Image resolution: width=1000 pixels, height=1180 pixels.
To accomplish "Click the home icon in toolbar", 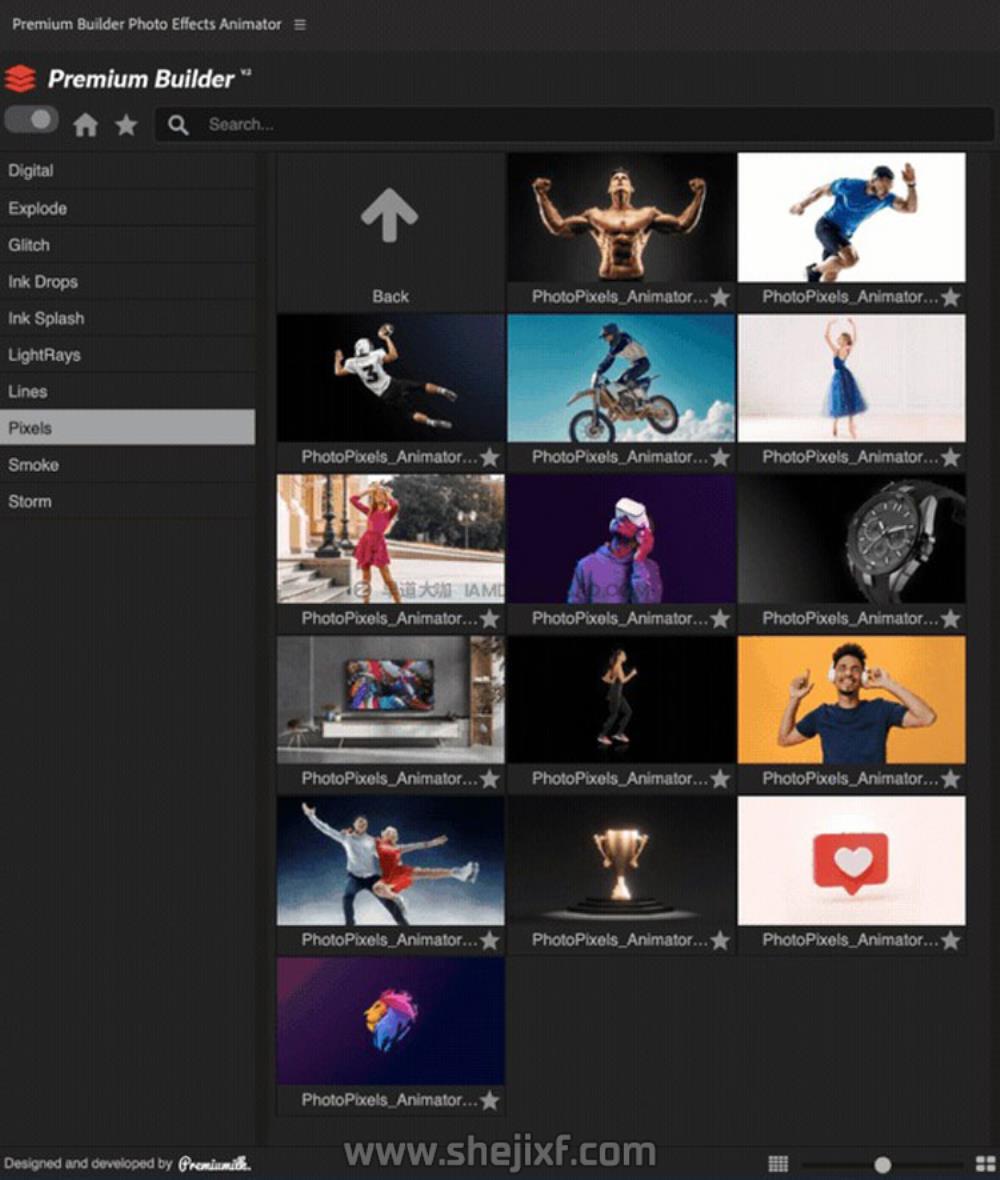I will [86, 125].
